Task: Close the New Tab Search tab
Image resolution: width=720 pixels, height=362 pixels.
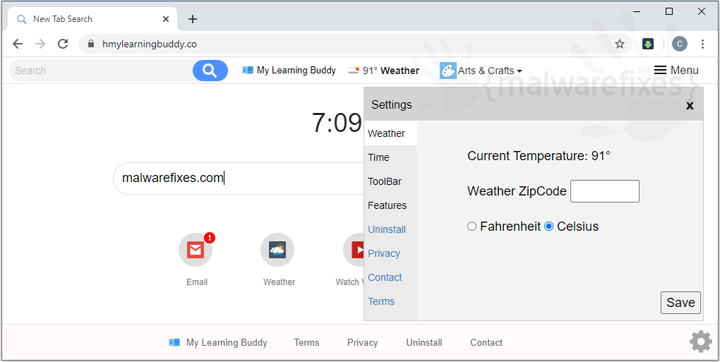Action: tap(166, 19)
